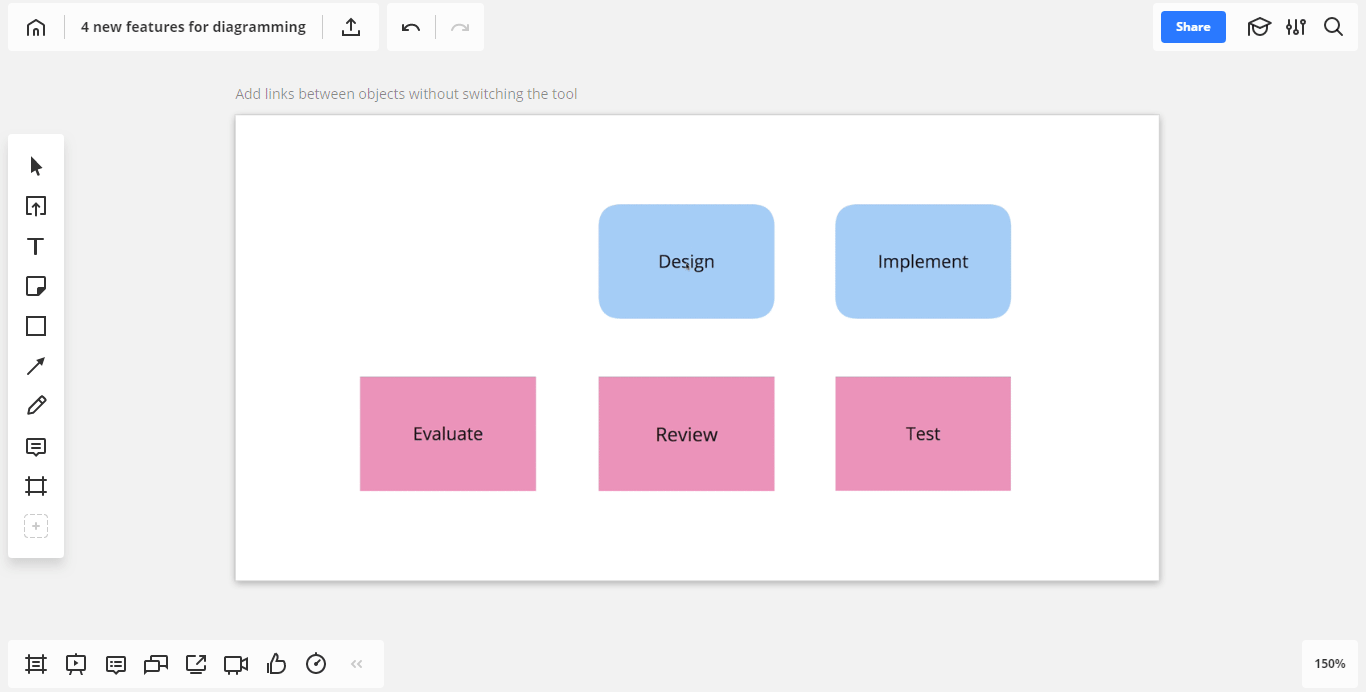Go to the home dashboard icon
Viewport: 1366px width, 692px height.
pos(36,27)
